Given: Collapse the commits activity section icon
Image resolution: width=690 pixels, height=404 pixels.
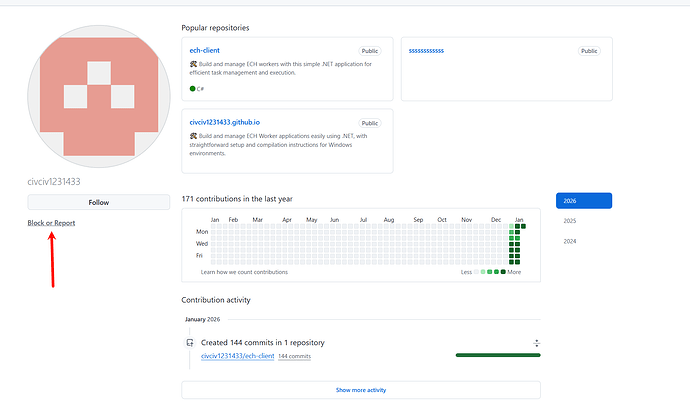Looking at the screenshot, I should [x=536, y=343].
